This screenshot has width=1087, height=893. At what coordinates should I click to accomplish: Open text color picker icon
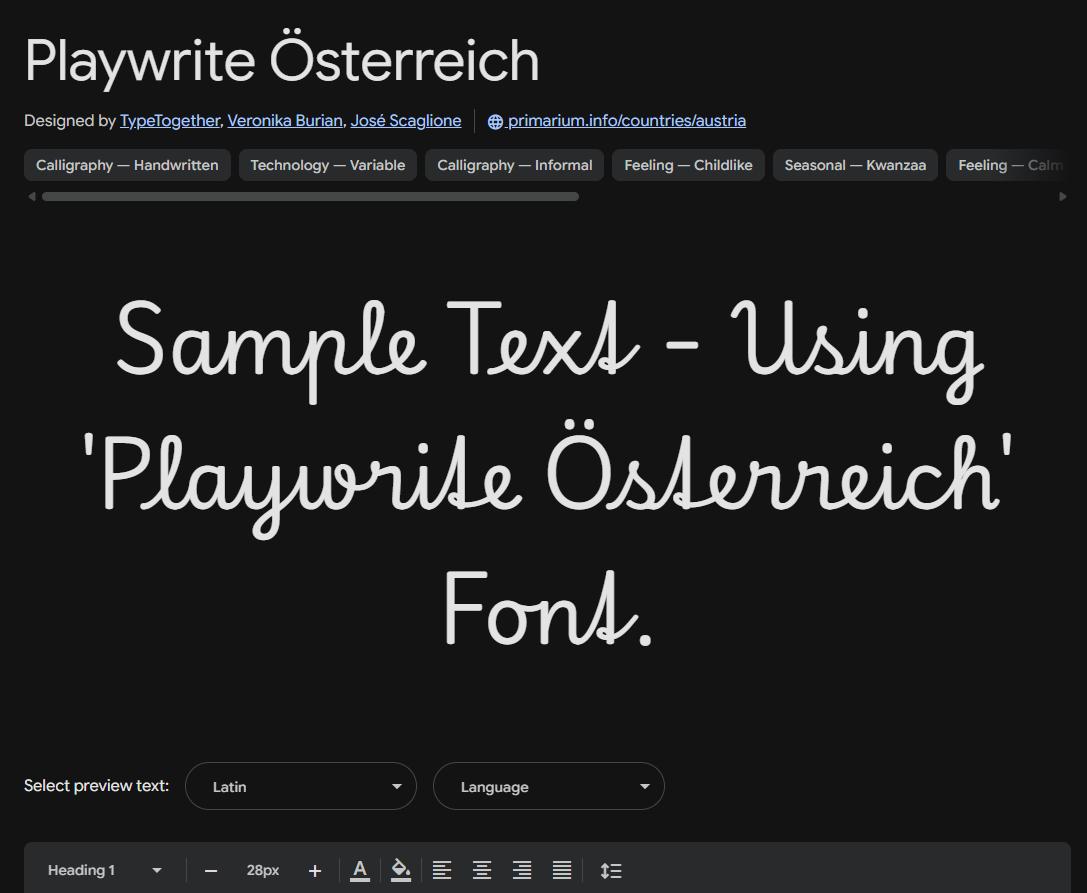coord(360,870)
